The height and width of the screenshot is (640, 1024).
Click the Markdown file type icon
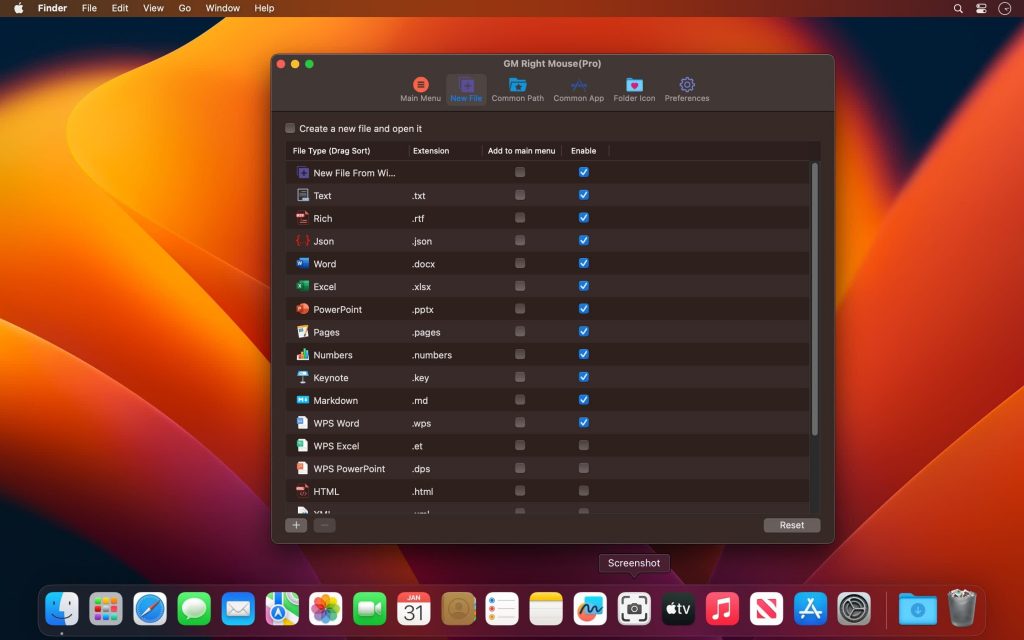[x=302, y=400]
